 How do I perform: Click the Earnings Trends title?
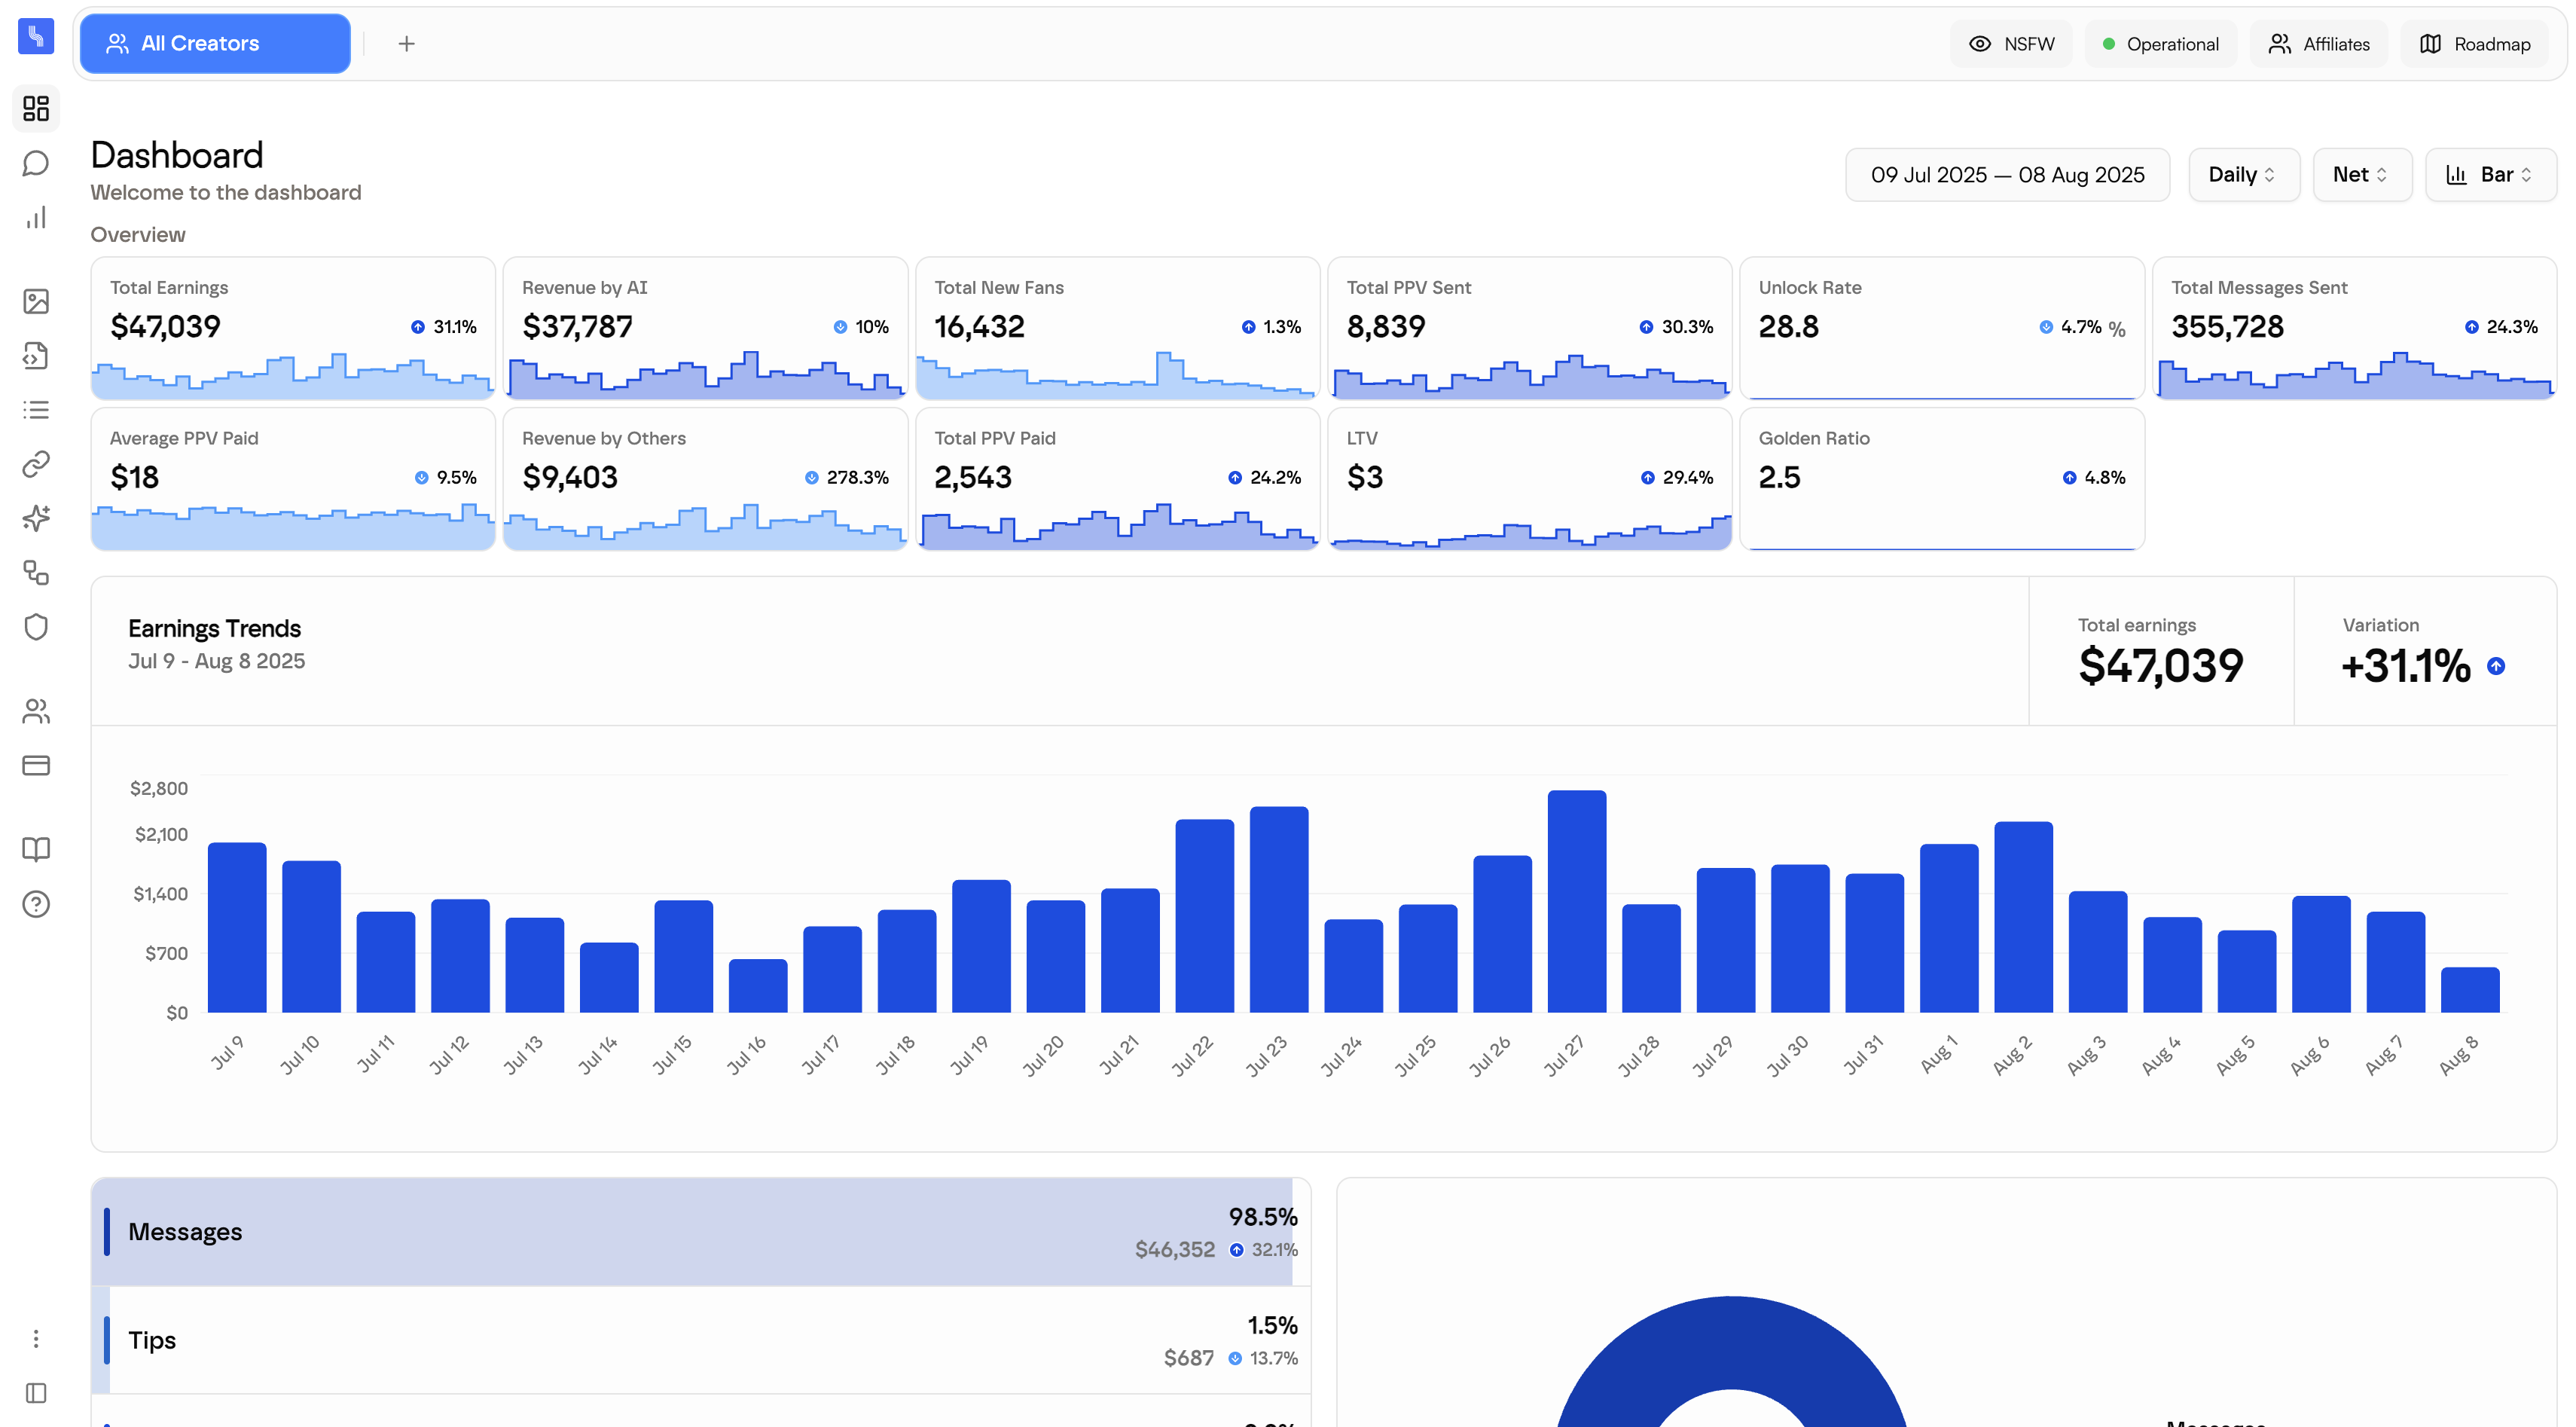pos(214,628)
